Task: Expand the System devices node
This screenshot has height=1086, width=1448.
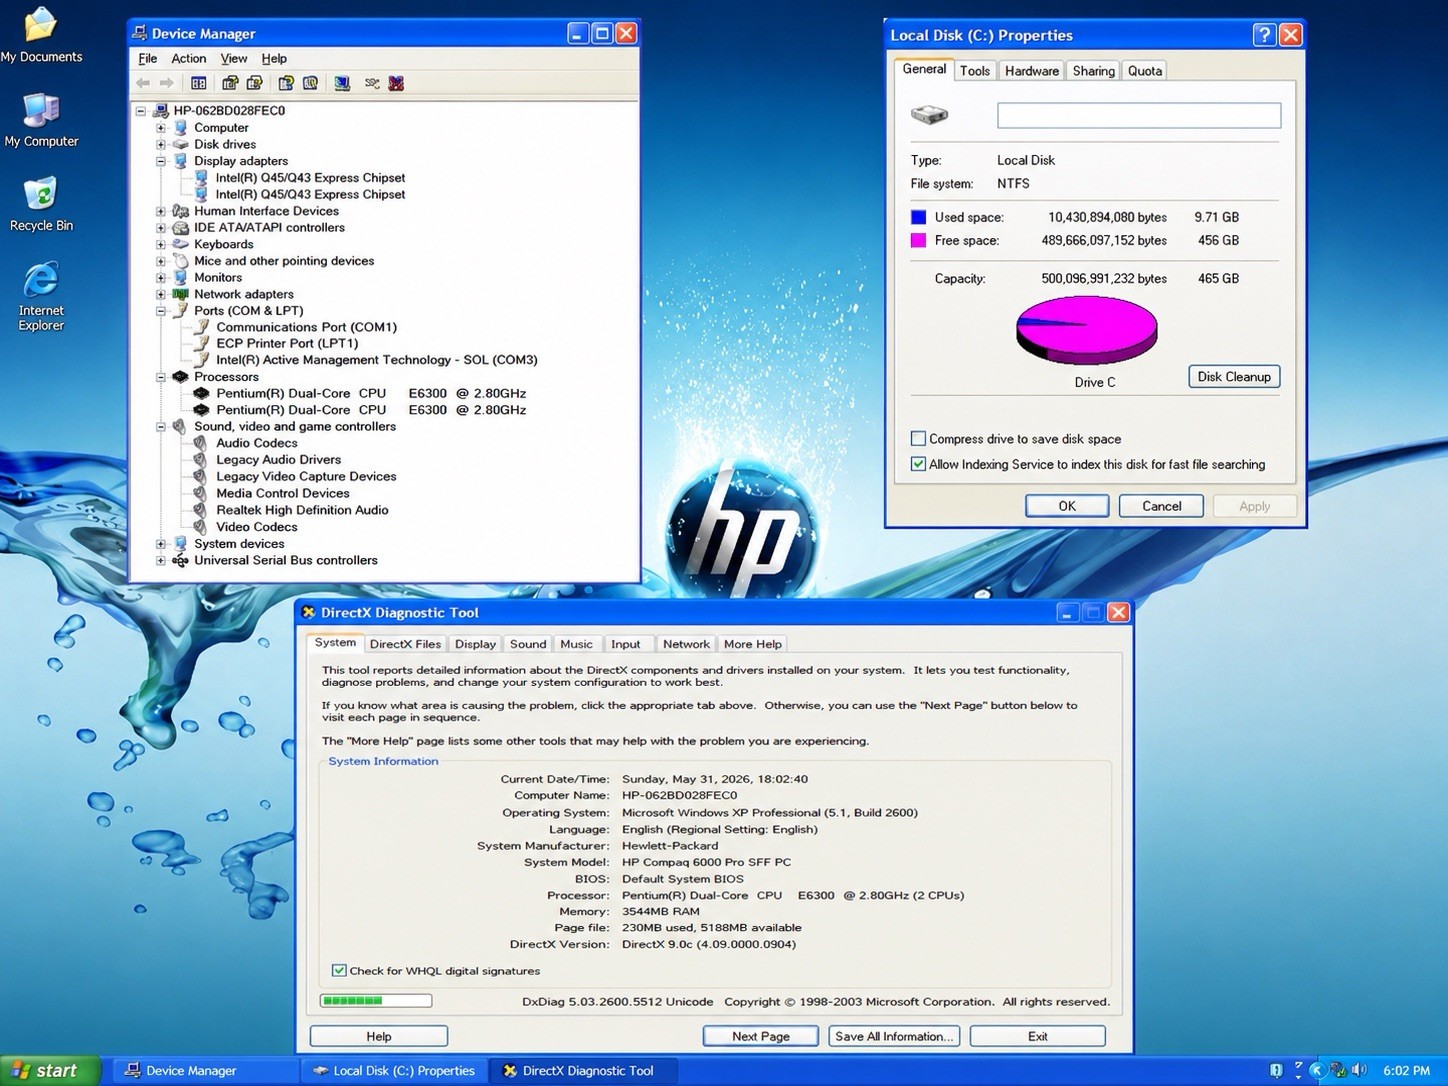Action: [160, 544]
